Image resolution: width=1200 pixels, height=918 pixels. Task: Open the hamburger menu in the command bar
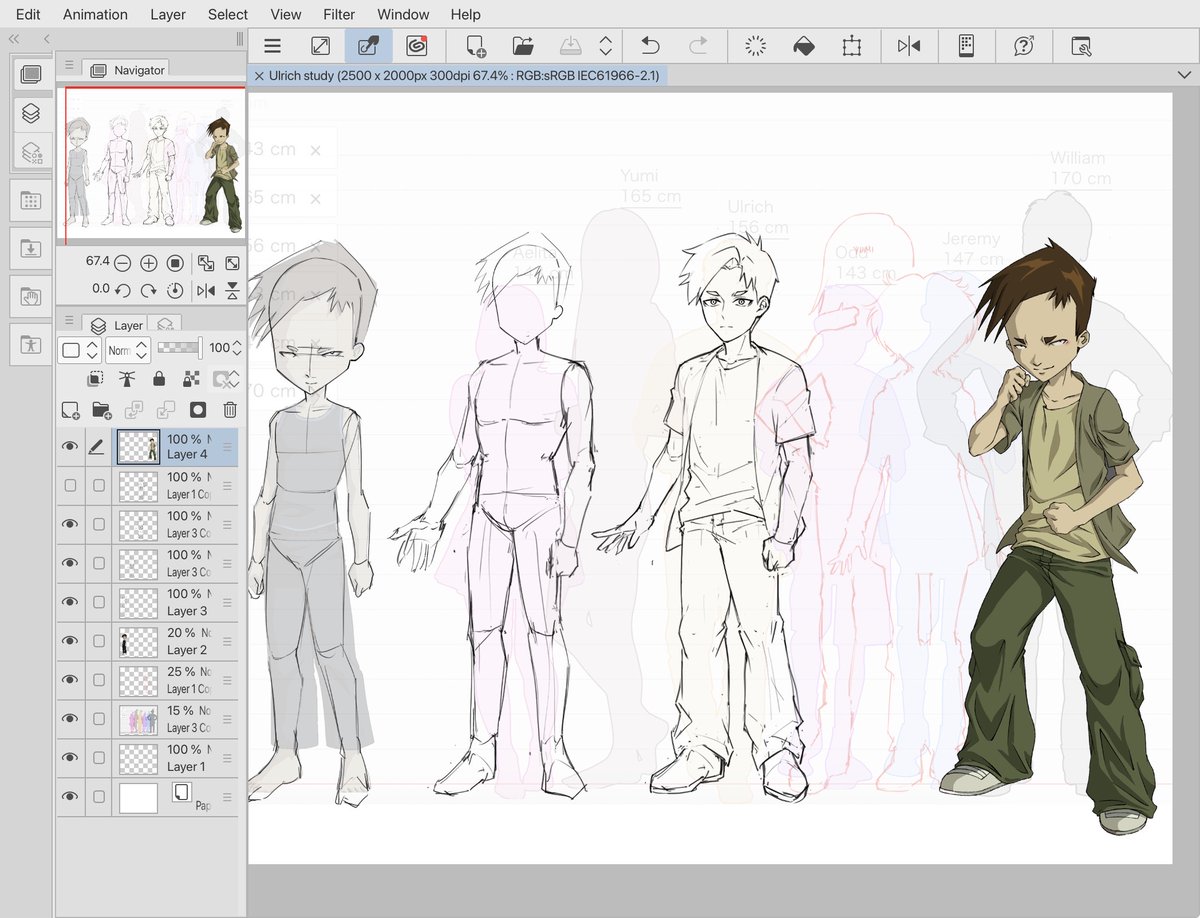[x=272, y=46]
